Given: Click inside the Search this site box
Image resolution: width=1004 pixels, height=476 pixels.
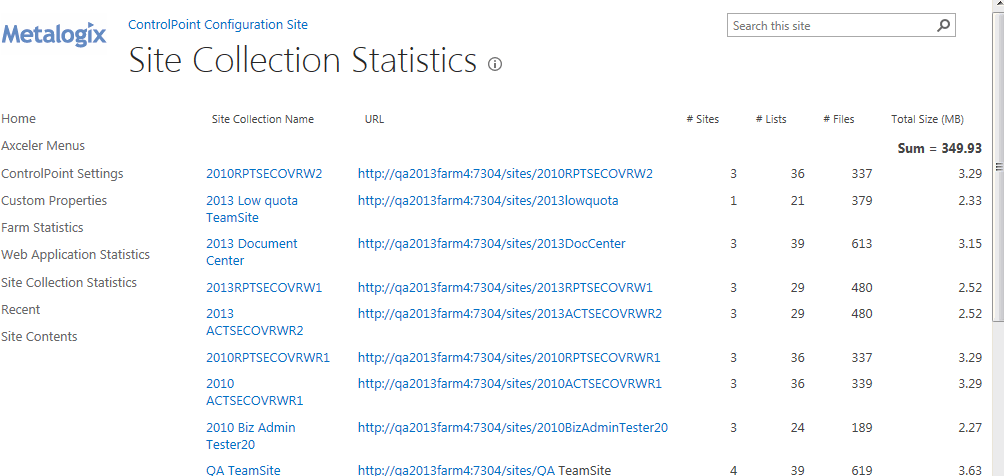Looking at the screenshot, I should coord(830,26).
